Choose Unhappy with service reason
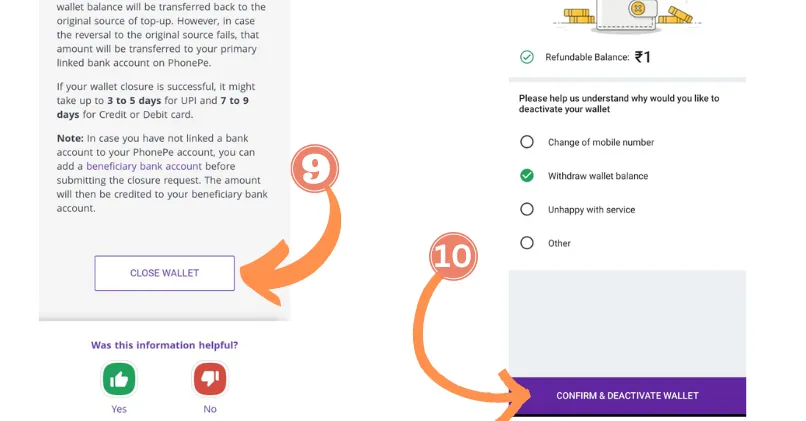Viewport: 806px width, 421px height. 526,209
